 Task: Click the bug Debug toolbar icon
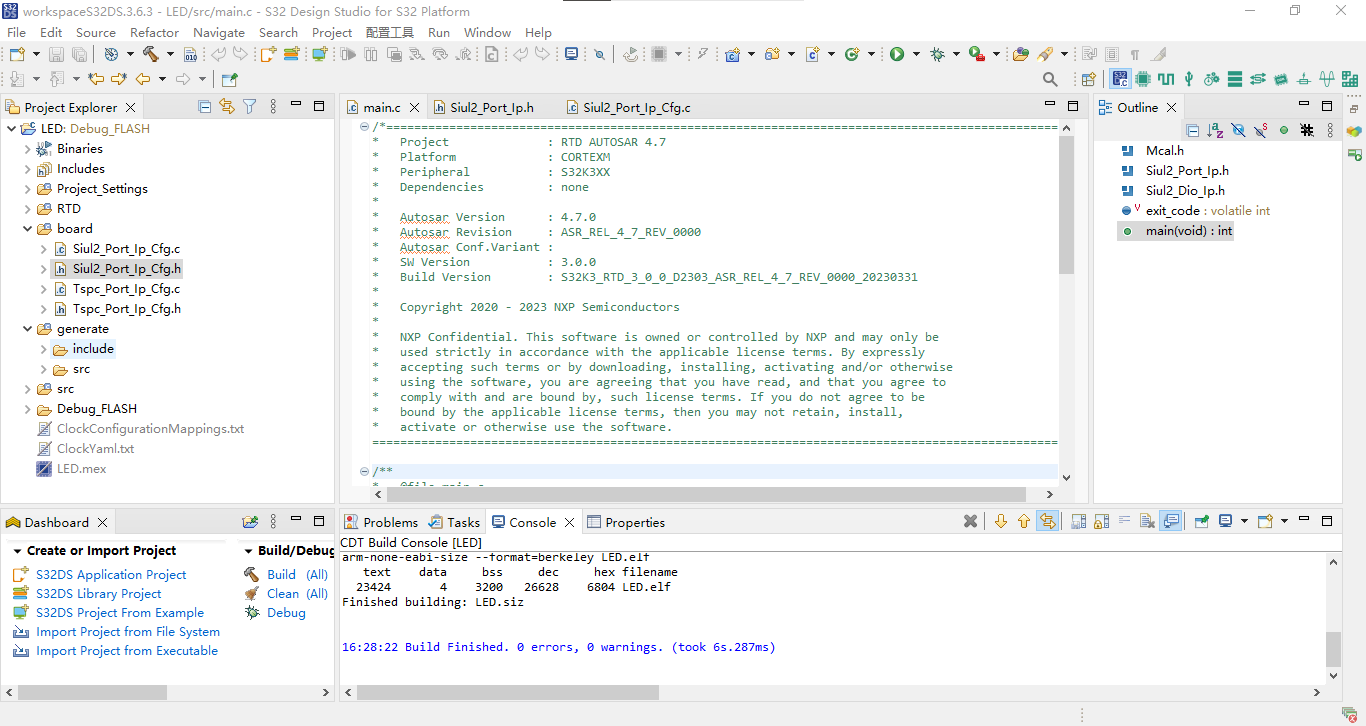pyautogui.click(x=937, y=54)
